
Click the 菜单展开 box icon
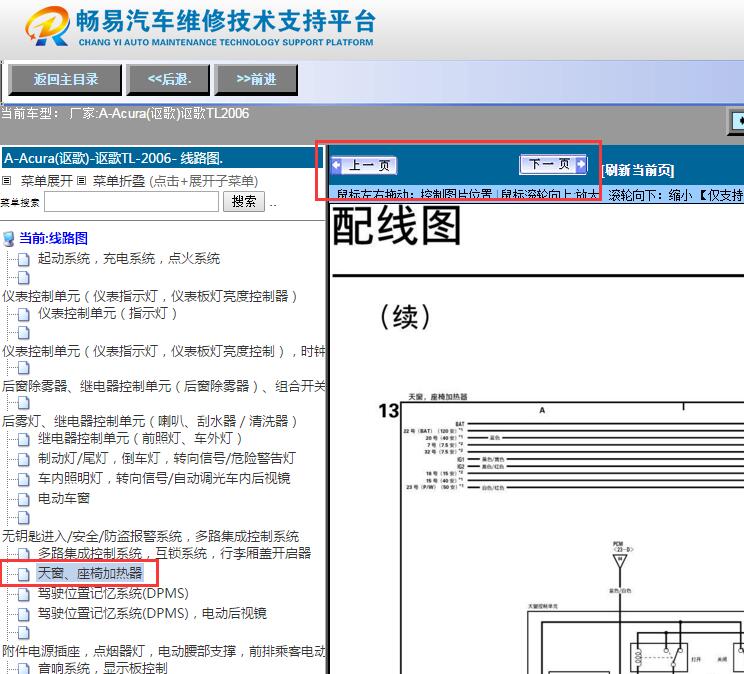coord(7,181)
